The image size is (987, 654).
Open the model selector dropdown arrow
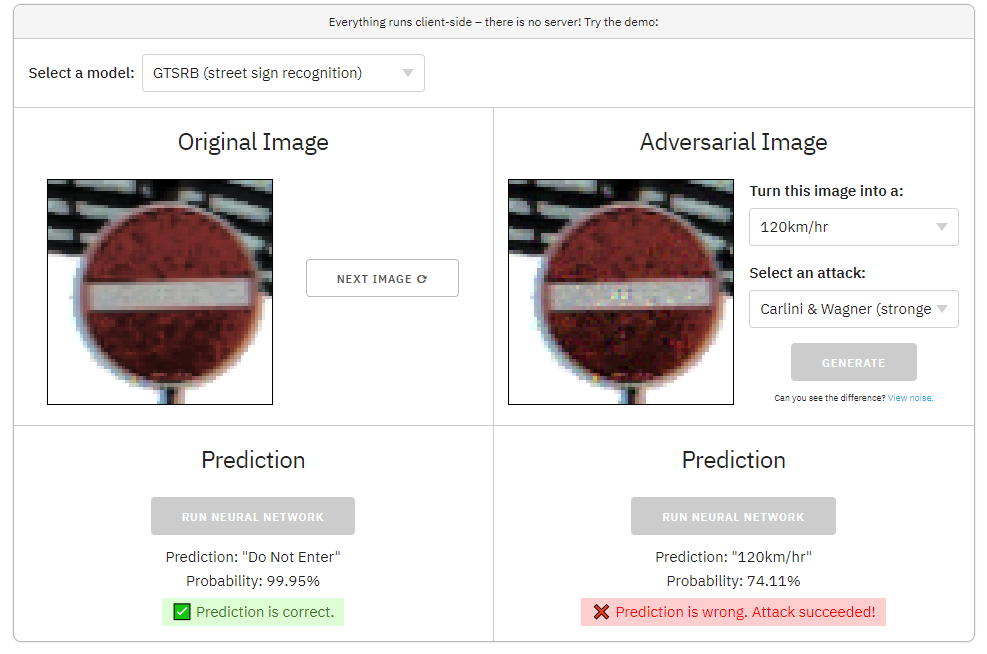pyautogui.click(x=408, y=73)
